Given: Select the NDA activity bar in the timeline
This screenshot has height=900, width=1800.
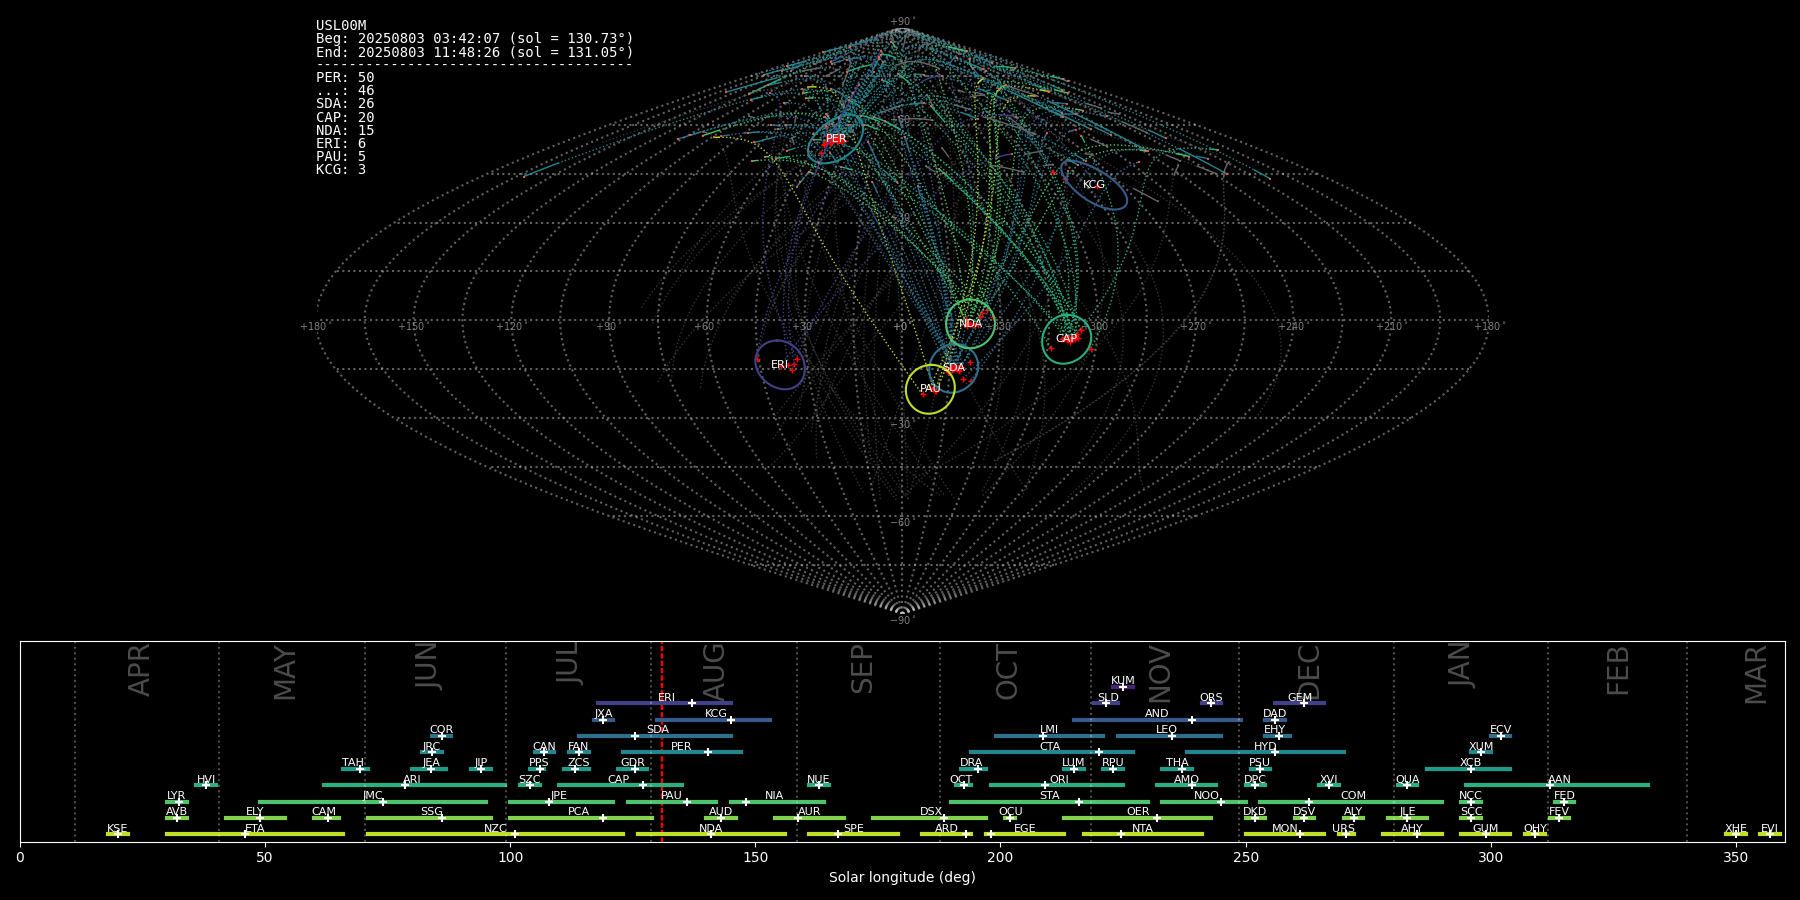Looking at the screenshot, I should 711,834.
